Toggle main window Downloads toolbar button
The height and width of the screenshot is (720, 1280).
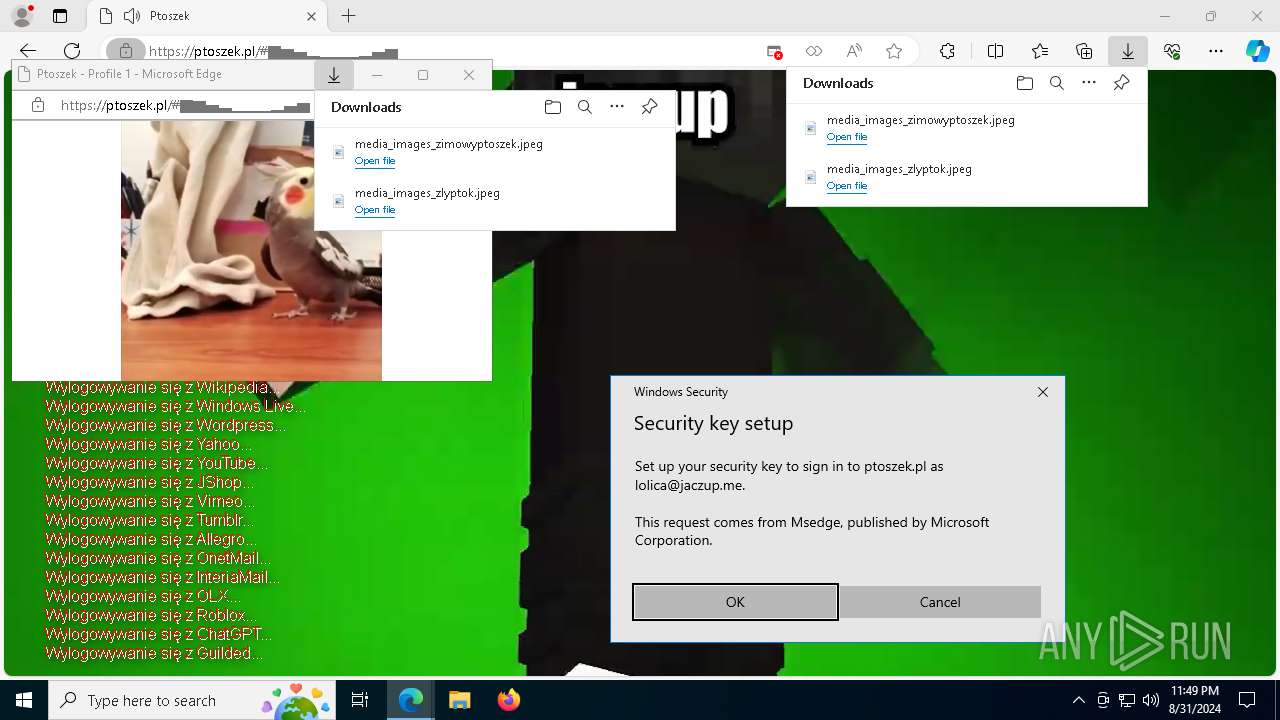[1128, 51]
